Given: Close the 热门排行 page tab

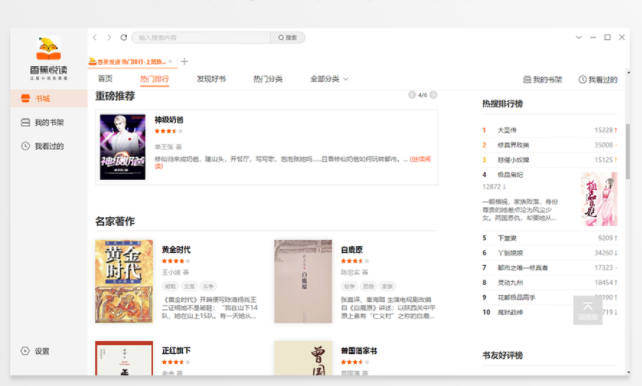Looking at the screenshot, I should (170, 61).
